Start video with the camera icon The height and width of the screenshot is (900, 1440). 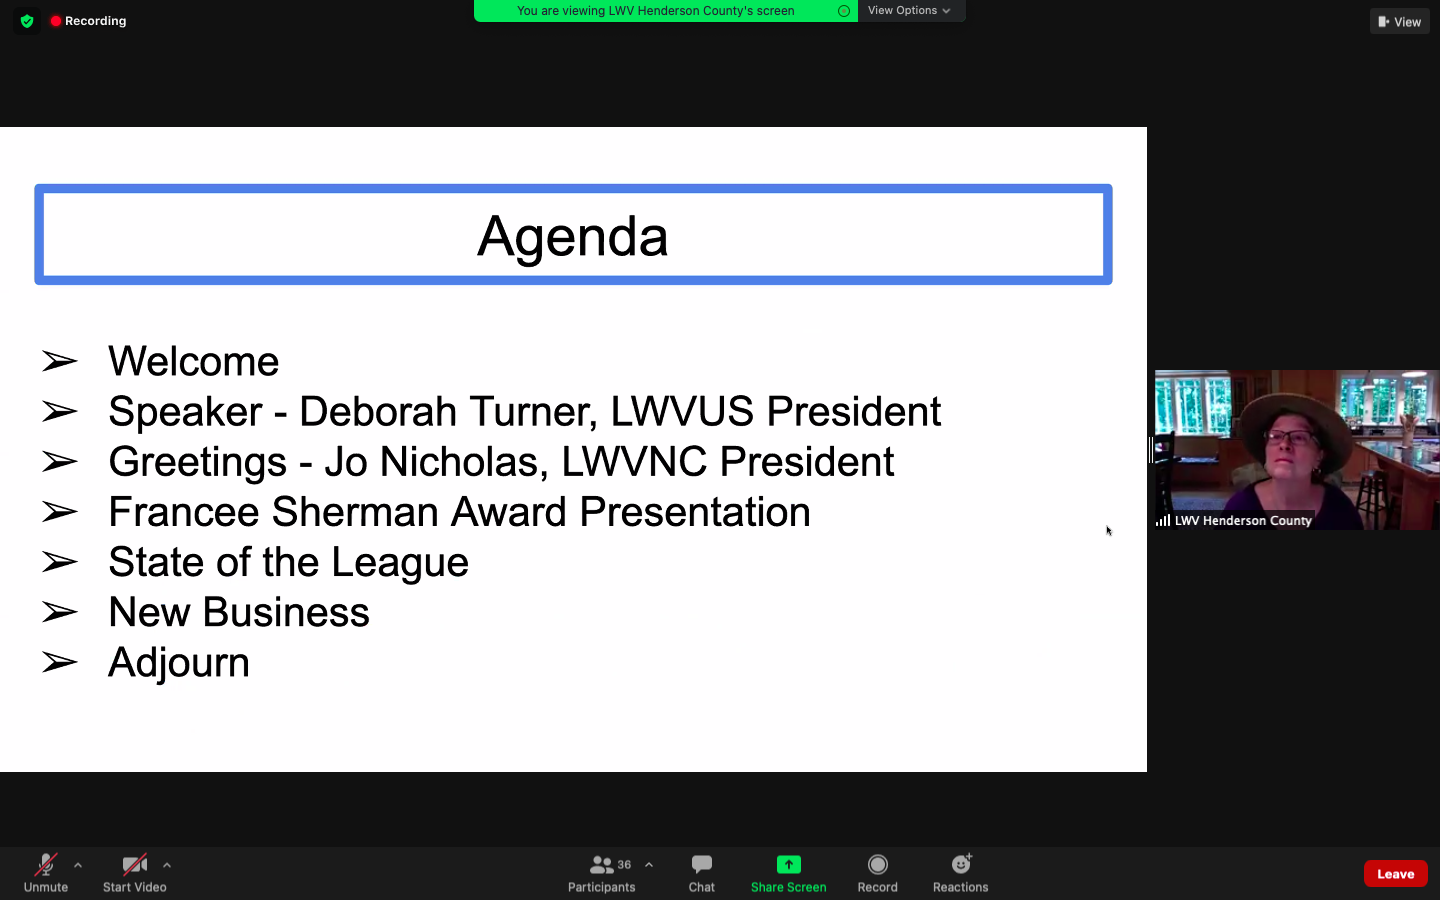134,873
